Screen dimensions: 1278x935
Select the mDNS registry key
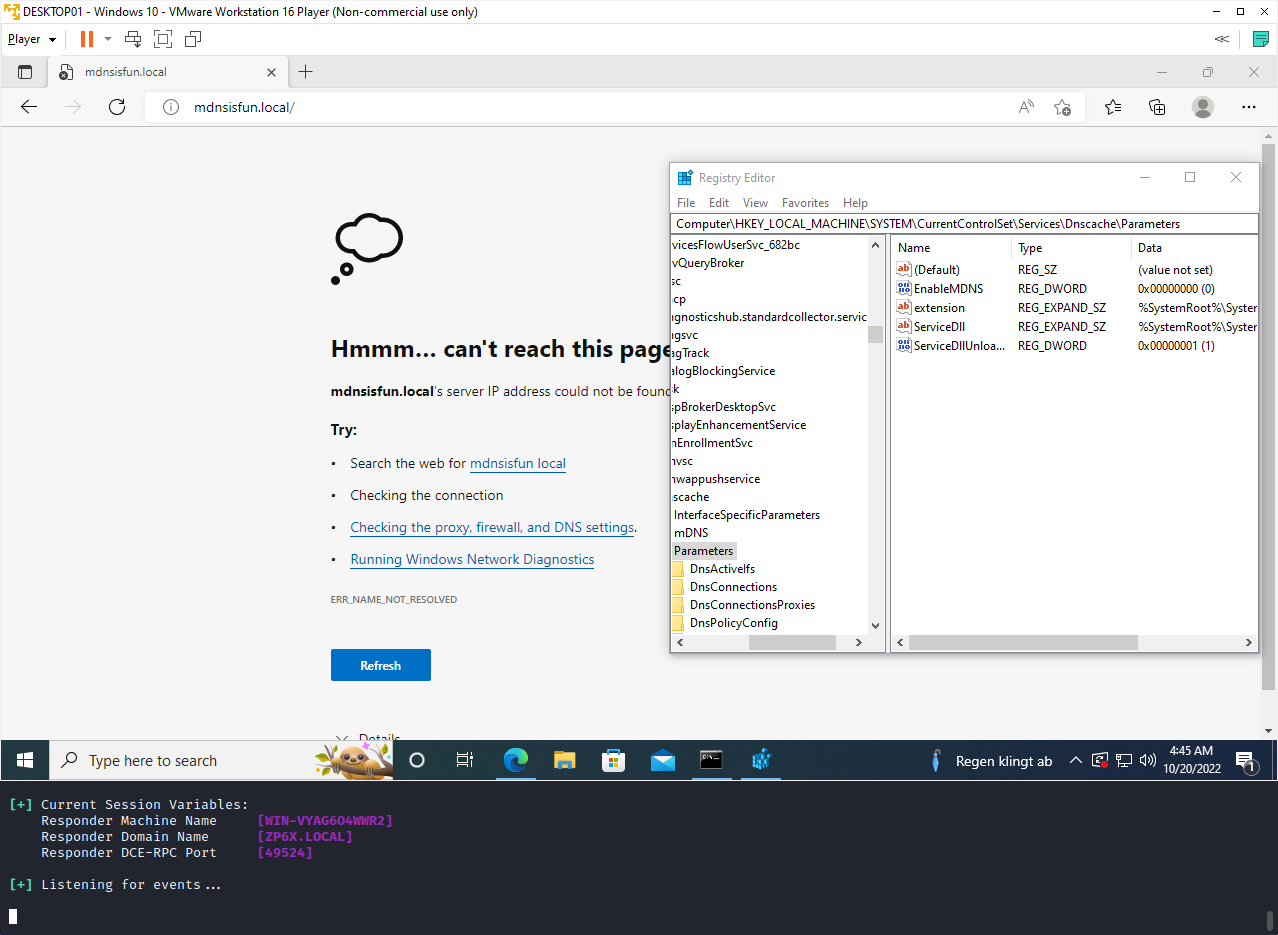pos(691,533)
